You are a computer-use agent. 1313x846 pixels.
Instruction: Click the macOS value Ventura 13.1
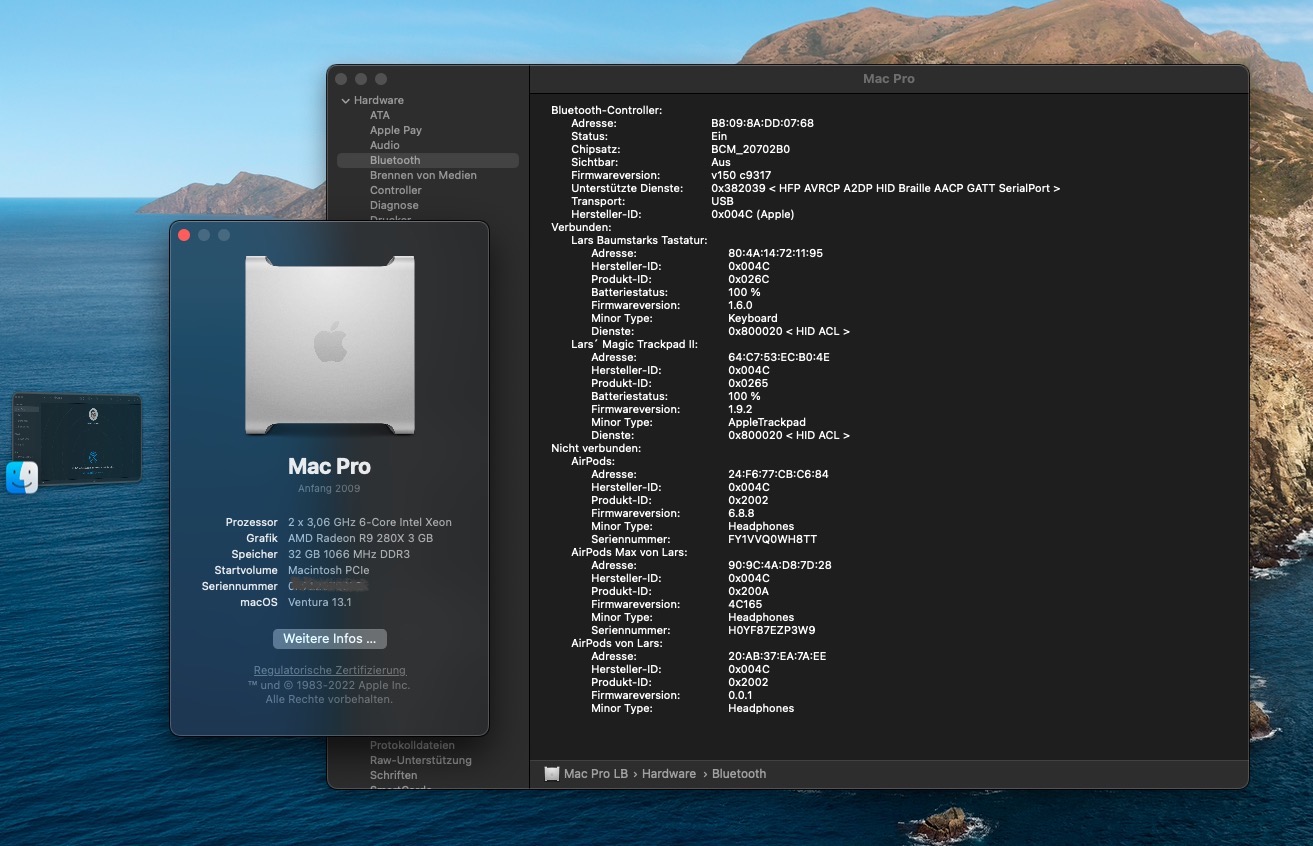[x=320, y=602]
